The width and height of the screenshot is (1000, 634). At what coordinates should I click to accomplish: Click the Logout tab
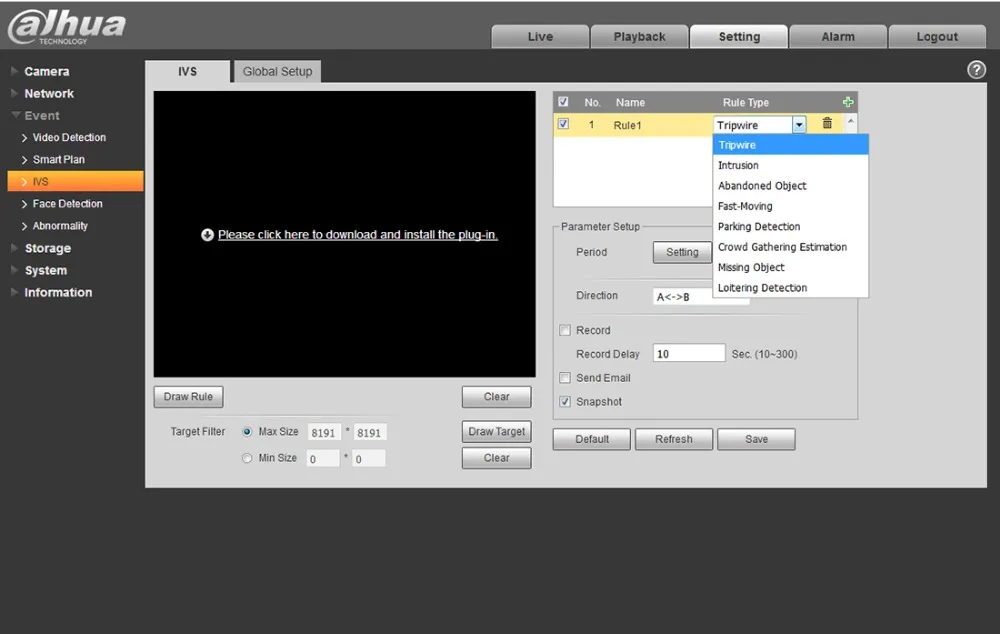tap(937, 36)
